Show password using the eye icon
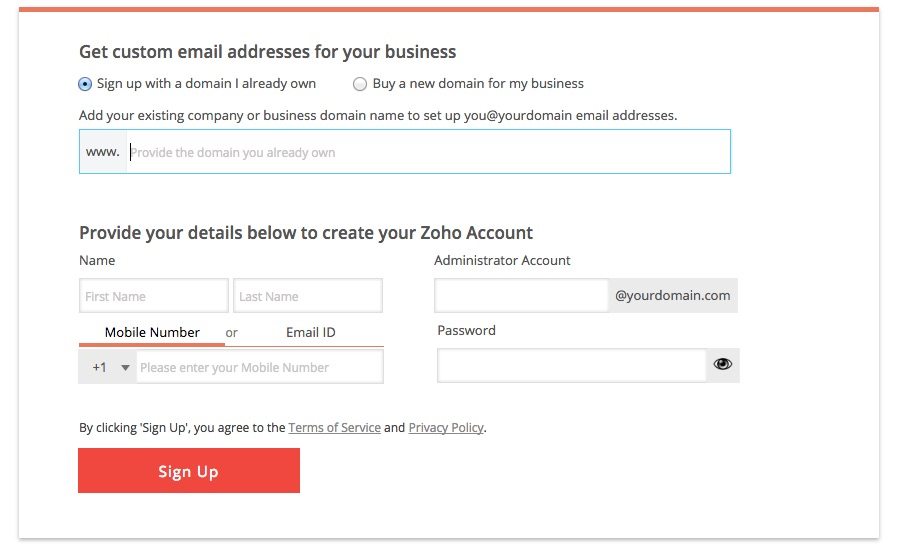This screenshot has width=900, height=560. click(x=722, y=365)
